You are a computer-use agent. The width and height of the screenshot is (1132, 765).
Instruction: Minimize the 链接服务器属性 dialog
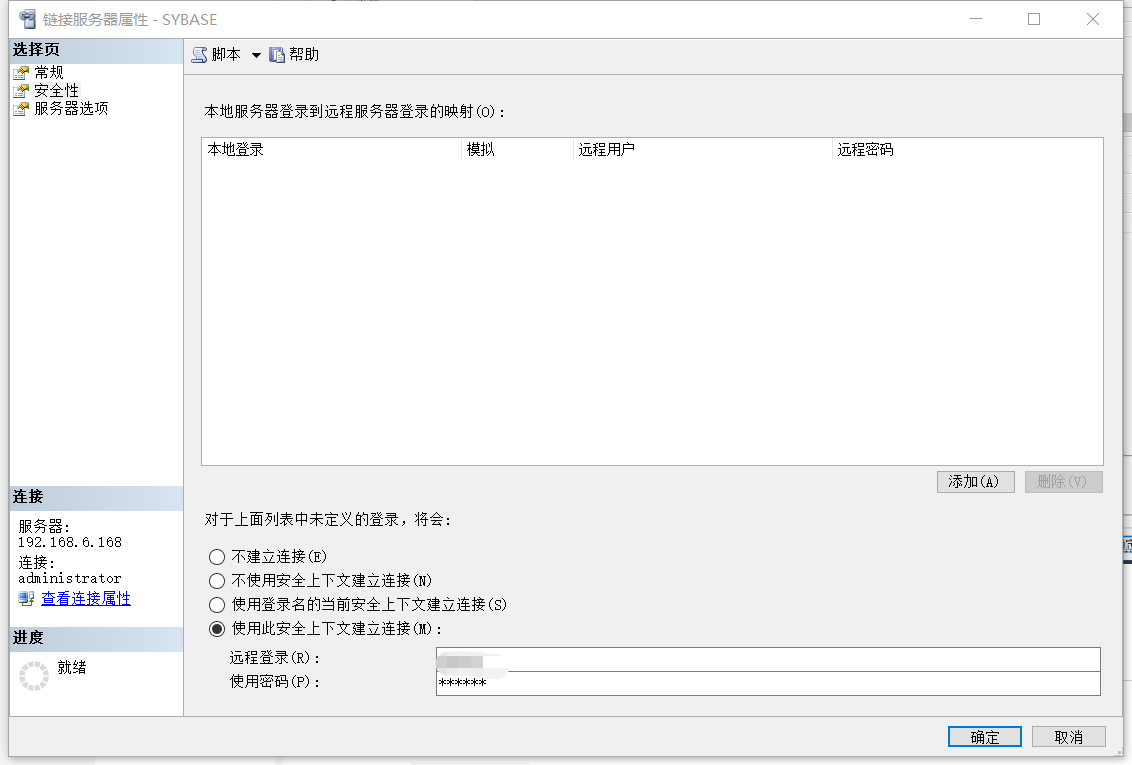(975, 19)
